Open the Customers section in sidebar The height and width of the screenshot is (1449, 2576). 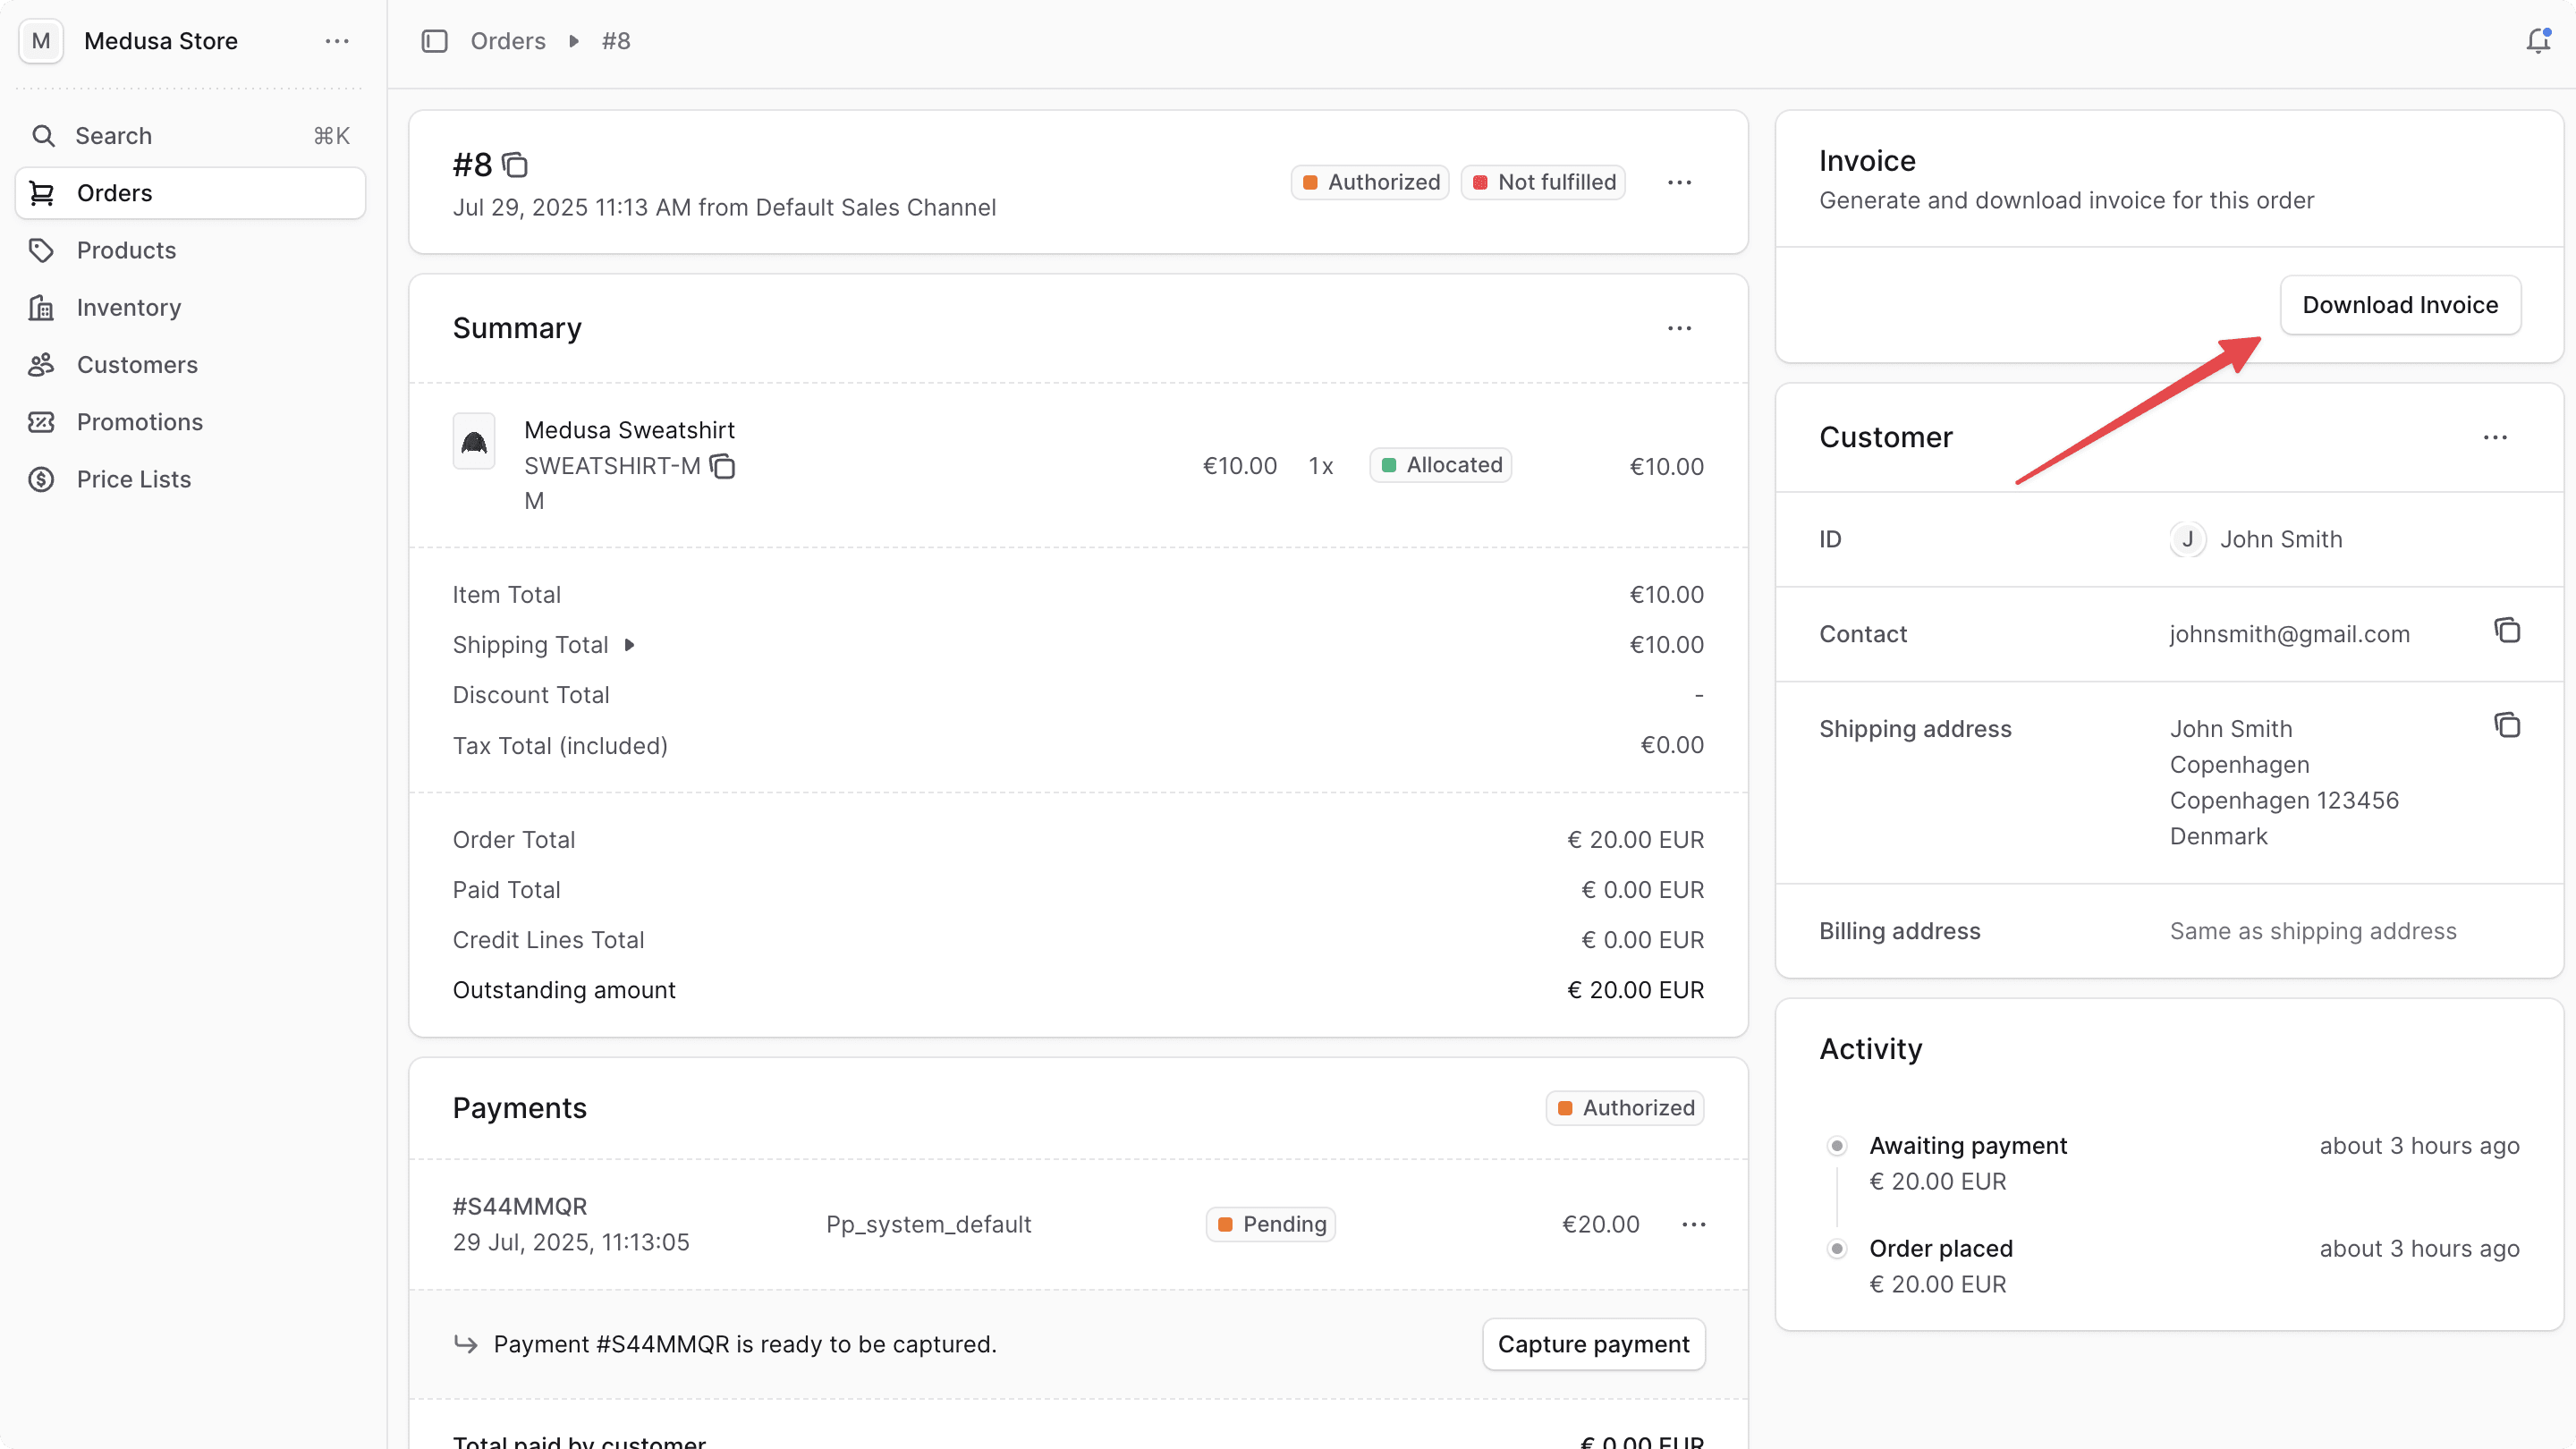[136, 364]
